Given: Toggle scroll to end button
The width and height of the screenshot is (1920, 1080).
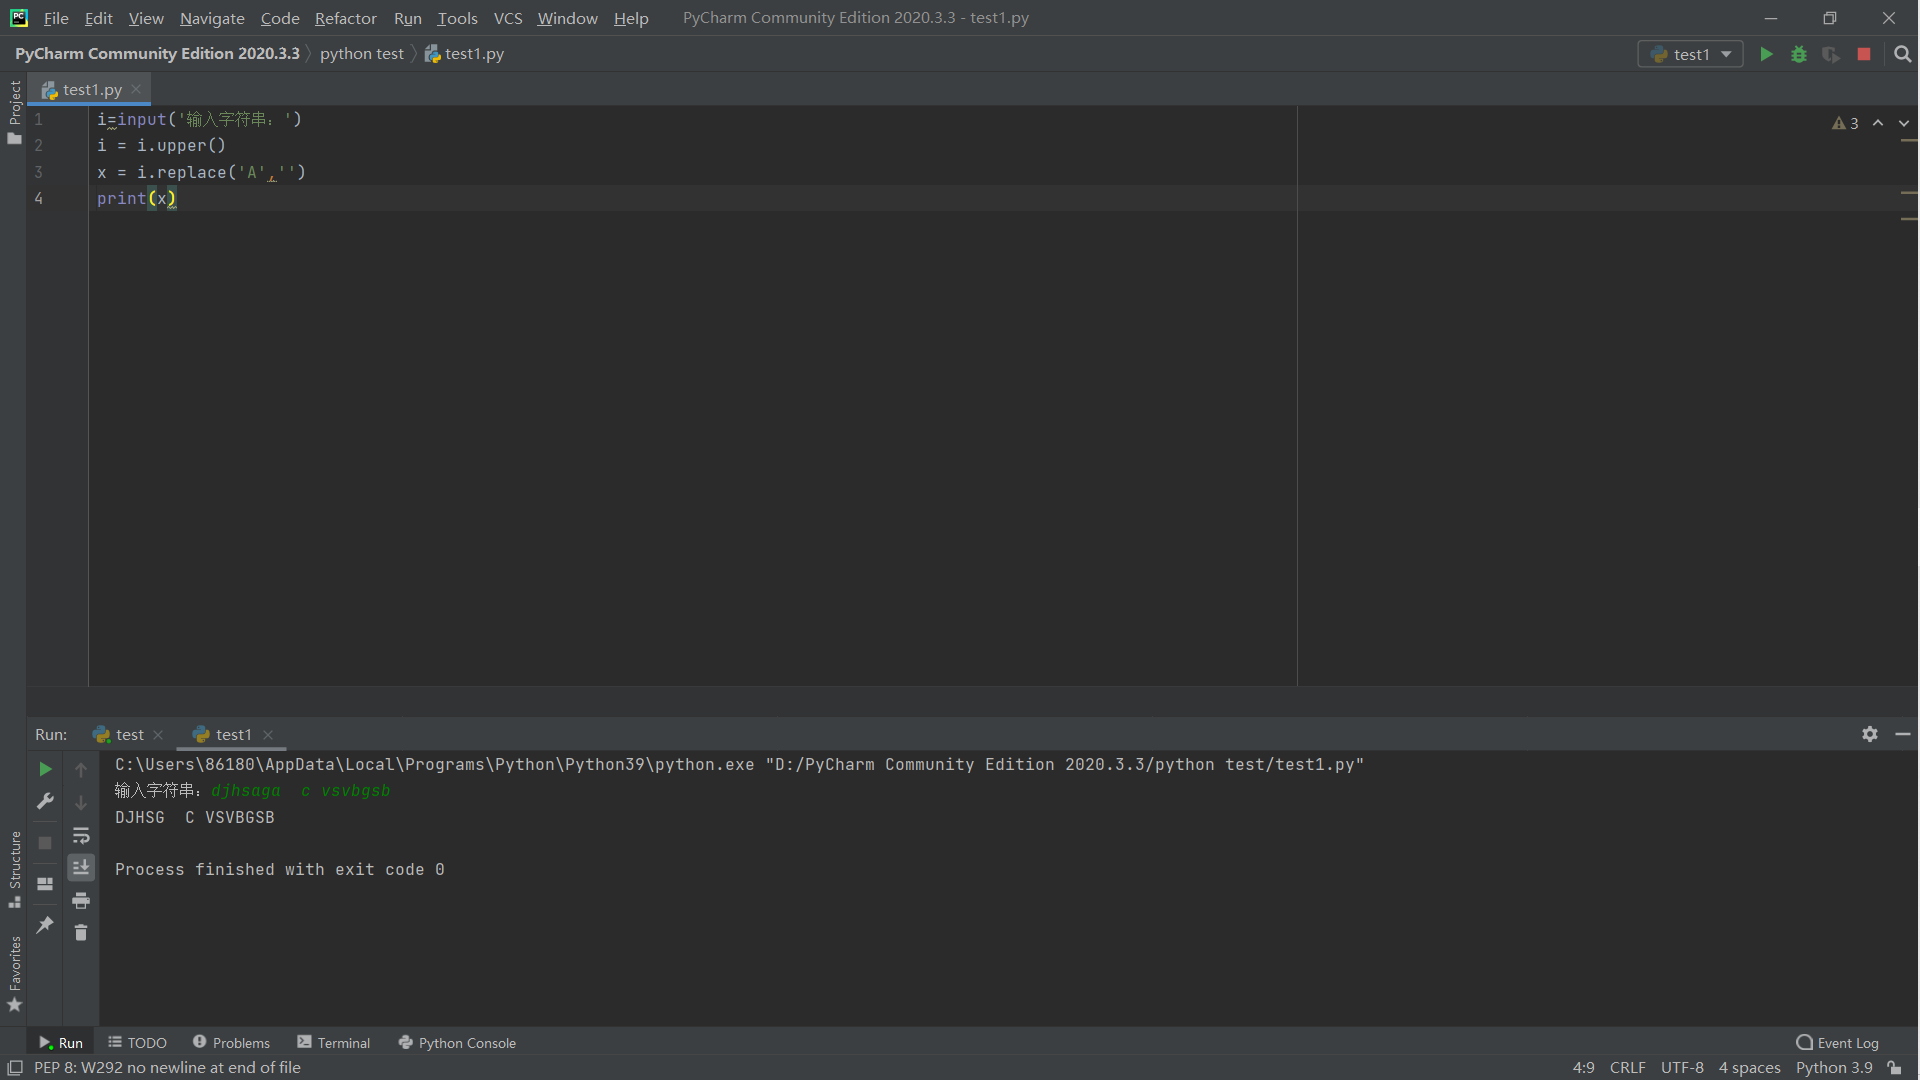Looking at the screenshot, I should (81, 867).
